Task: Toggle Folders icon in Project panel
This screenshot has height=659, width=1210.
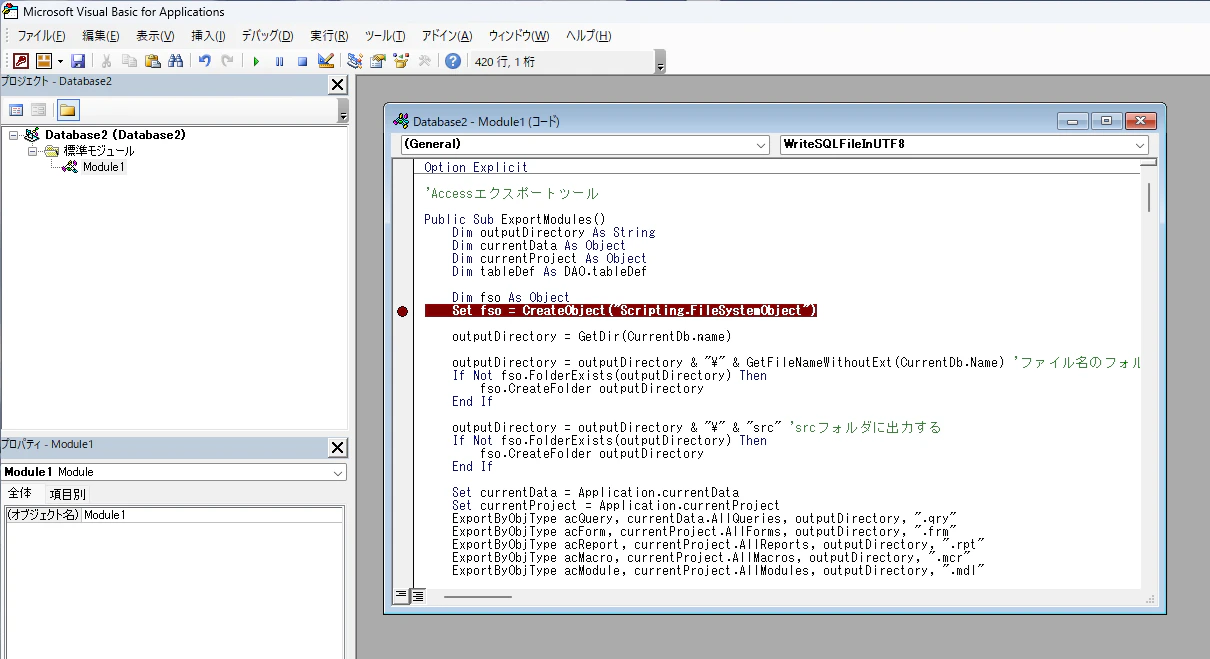Action: point(67,110)
